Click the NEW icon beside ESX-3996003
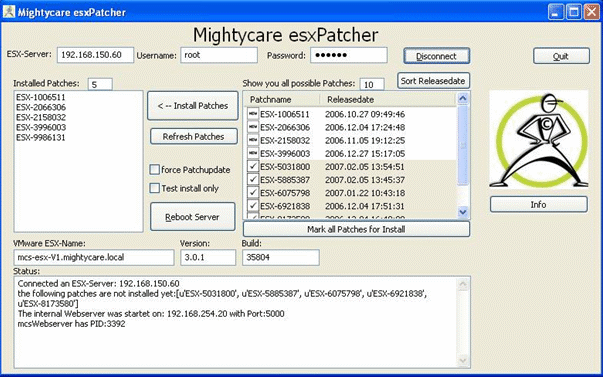Image resolution: width=604 pixels, height=377 pixels. 253,153
